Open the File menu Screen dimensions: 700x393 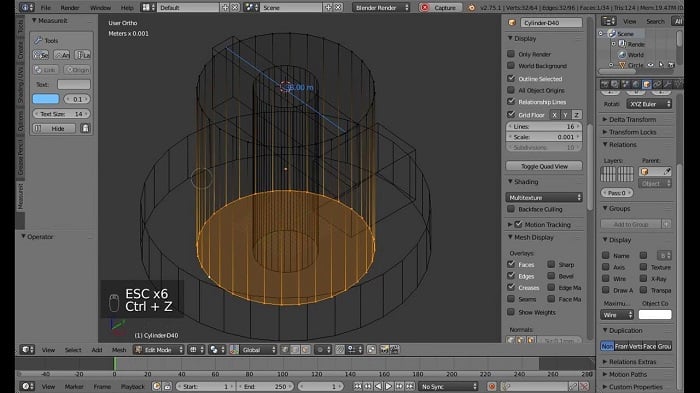pyautogui.click(x=46, y=8)
